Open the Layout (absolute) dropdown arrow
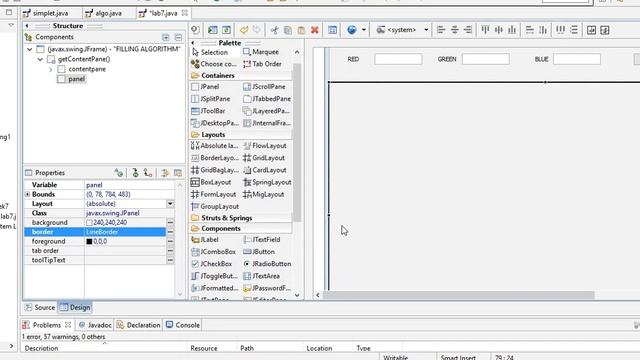The image size is (640, 360). (170, 204)
